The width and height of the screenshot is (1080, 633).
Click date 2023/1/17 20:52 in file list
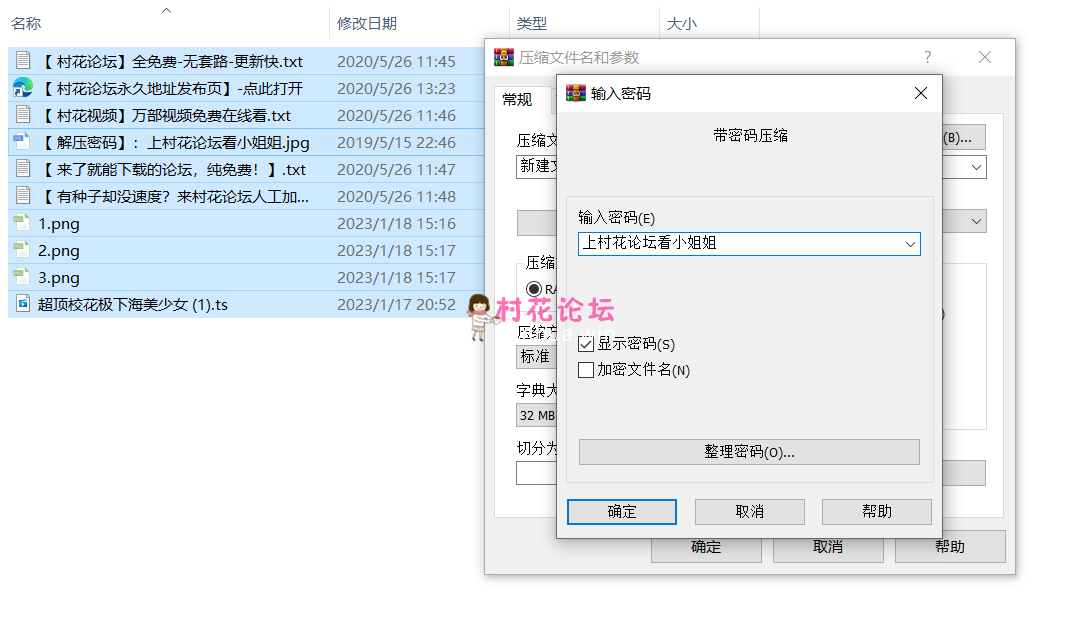coord(396,304)
